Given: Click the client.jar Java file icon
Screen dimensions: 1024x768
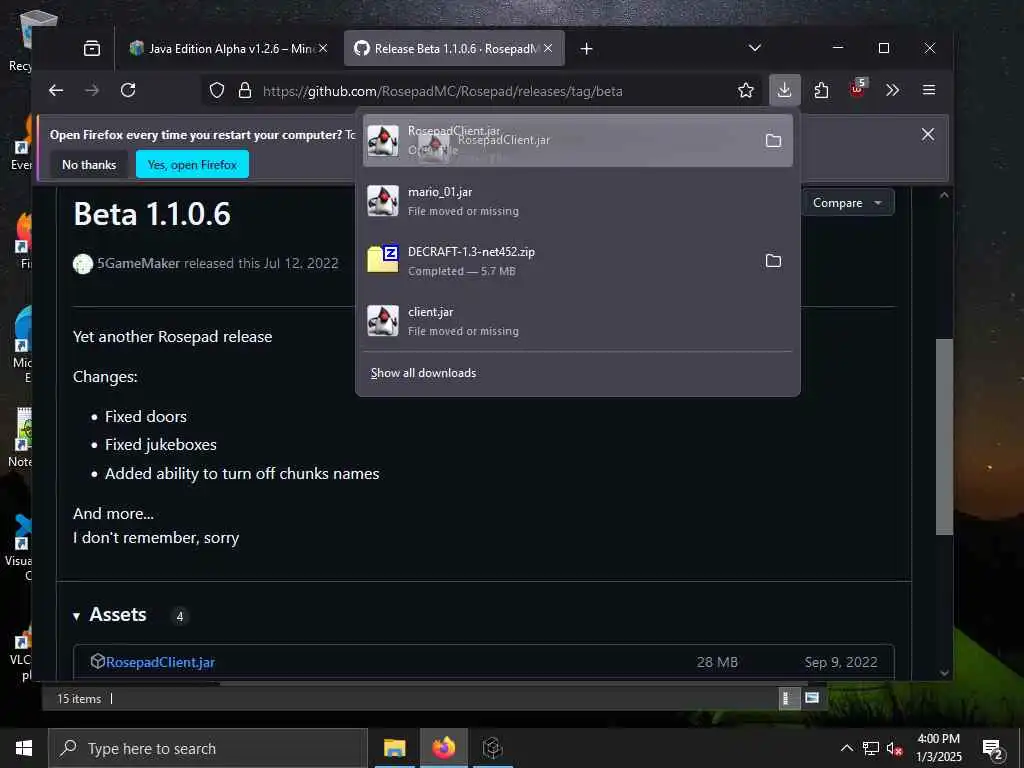Looking at the screenshot, I should 383,321.
